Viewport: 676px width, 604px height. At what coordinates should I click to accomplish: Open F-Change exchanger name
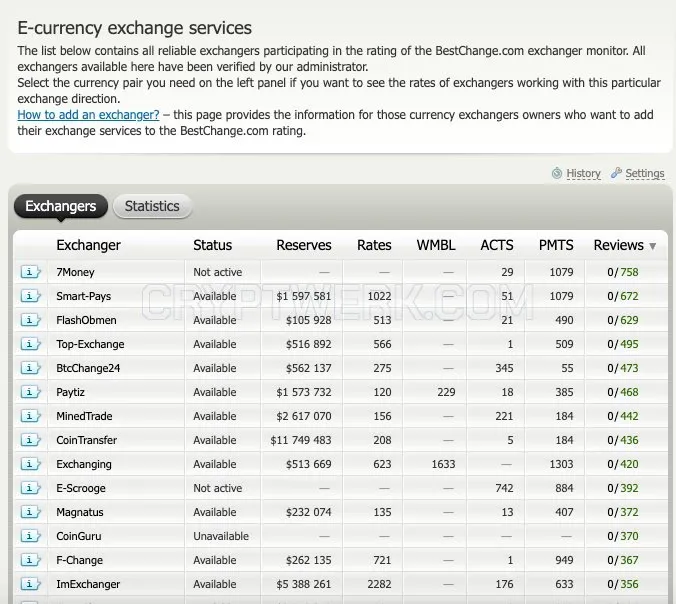(x=79, y=560)
